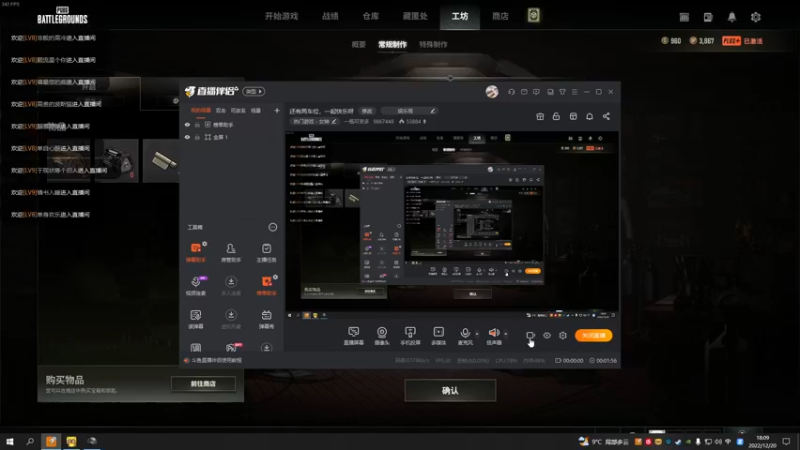This screenshot has height=450, width=800.
Task: Click PUBG 确认 button
Action: [450, 390]
